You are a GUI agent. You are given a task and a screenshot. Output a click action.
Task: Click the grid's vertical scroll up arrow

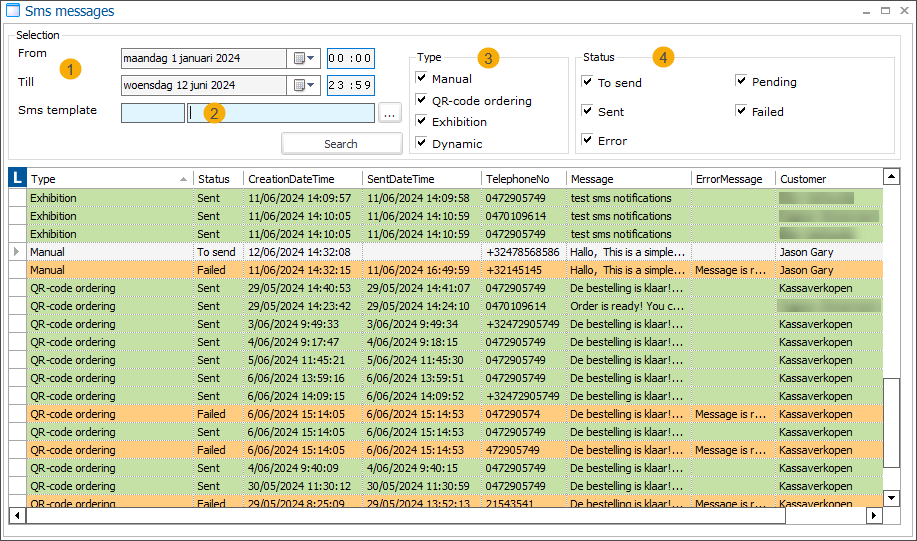pyautogui.click(x=891, y=178)
